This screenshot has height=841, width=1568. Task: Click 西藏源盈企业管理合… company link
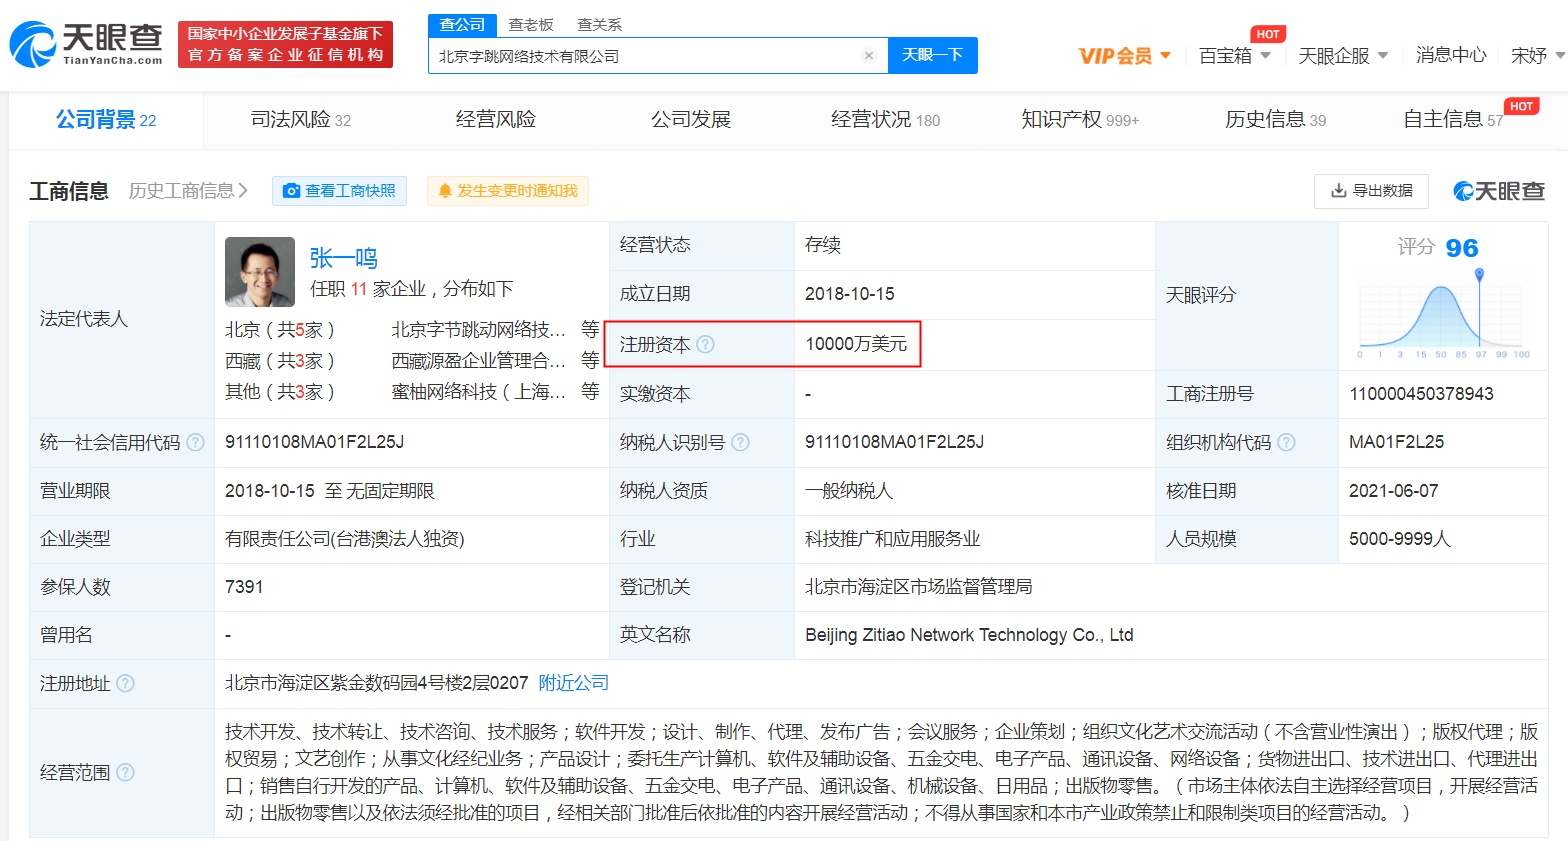479,361
